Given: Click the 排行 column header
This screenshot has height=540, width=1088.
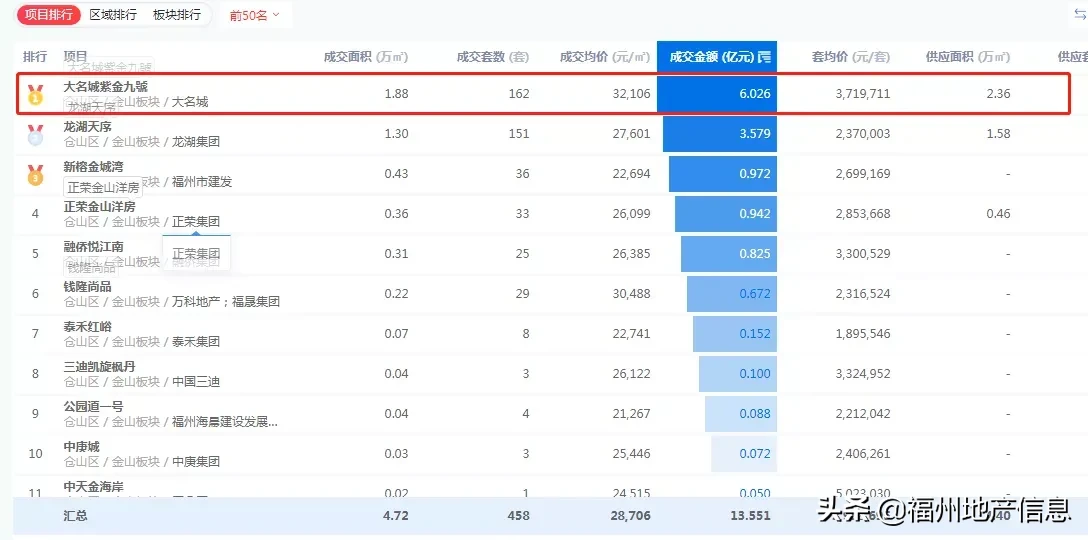Looking at the screenshot, I should [x=35, y=57].
